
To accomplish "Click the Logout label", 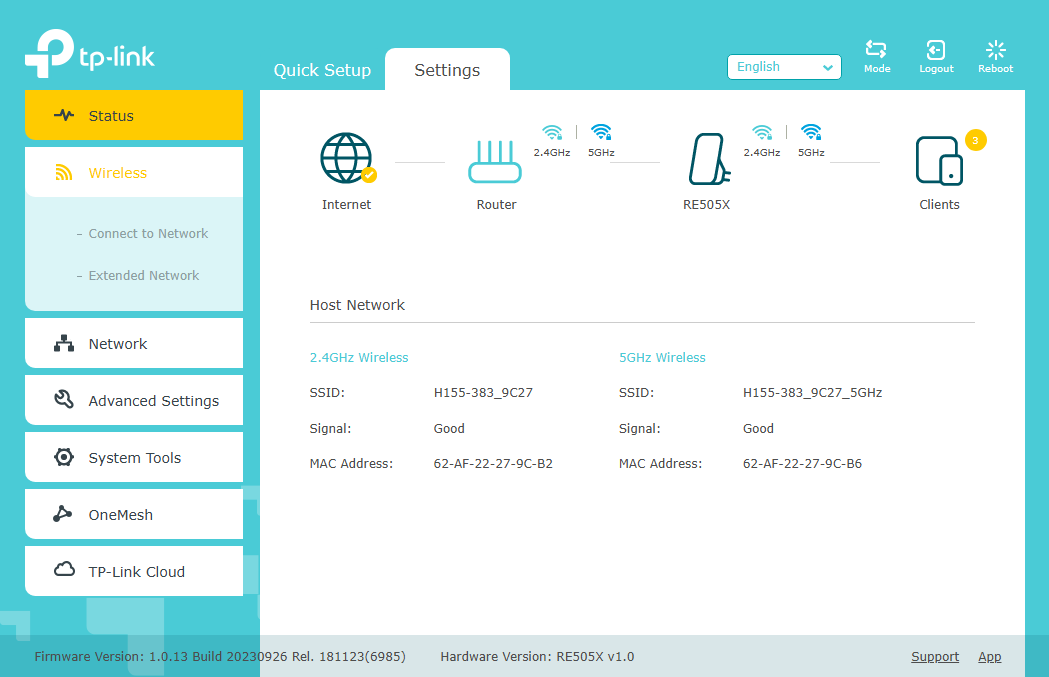I will click(x=936, y=69).
